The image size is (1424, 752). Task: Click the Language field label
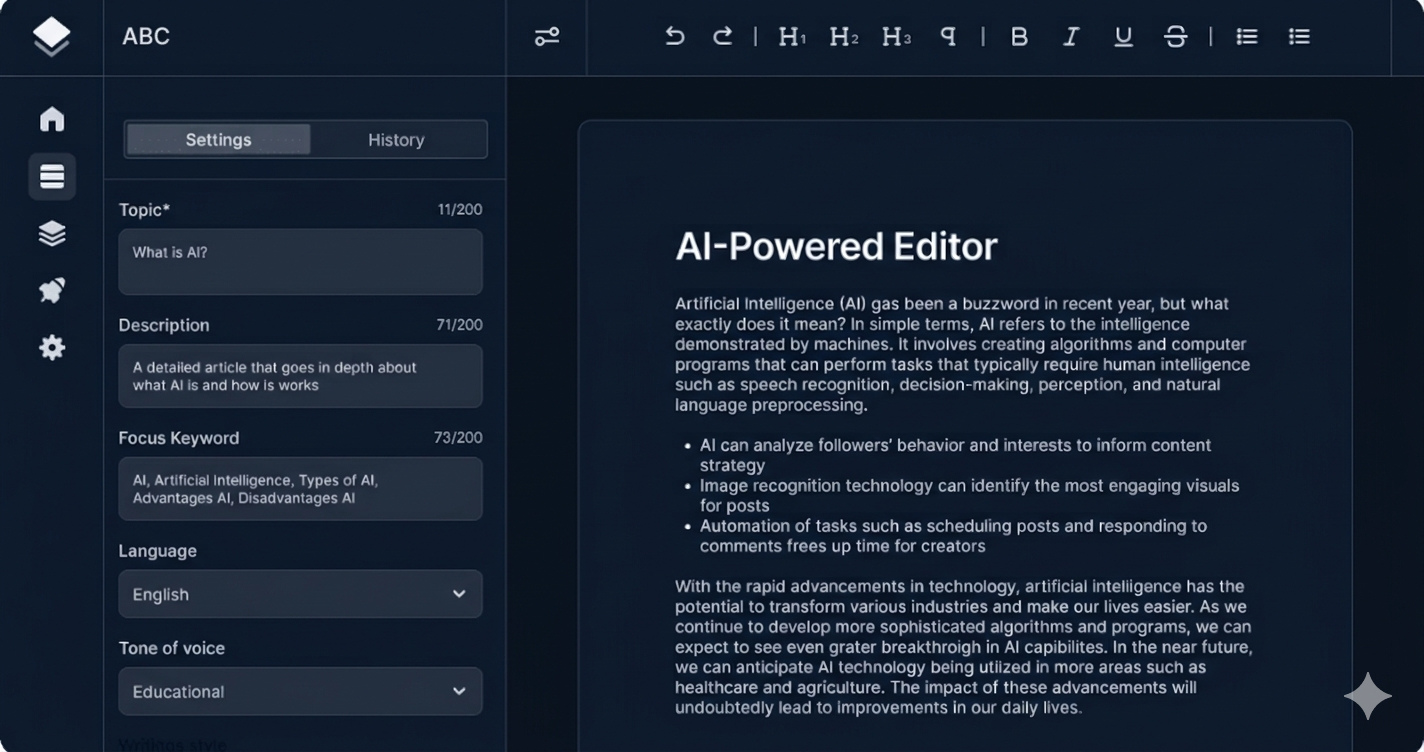157,551
